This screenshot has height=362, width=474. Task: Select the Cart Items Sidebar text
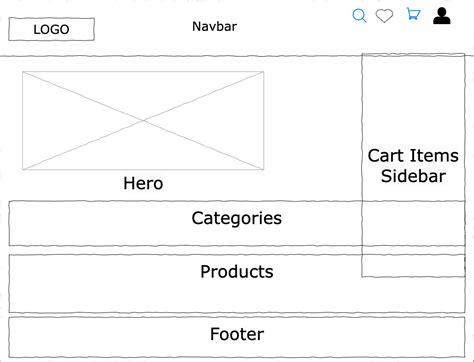(413, 166)
